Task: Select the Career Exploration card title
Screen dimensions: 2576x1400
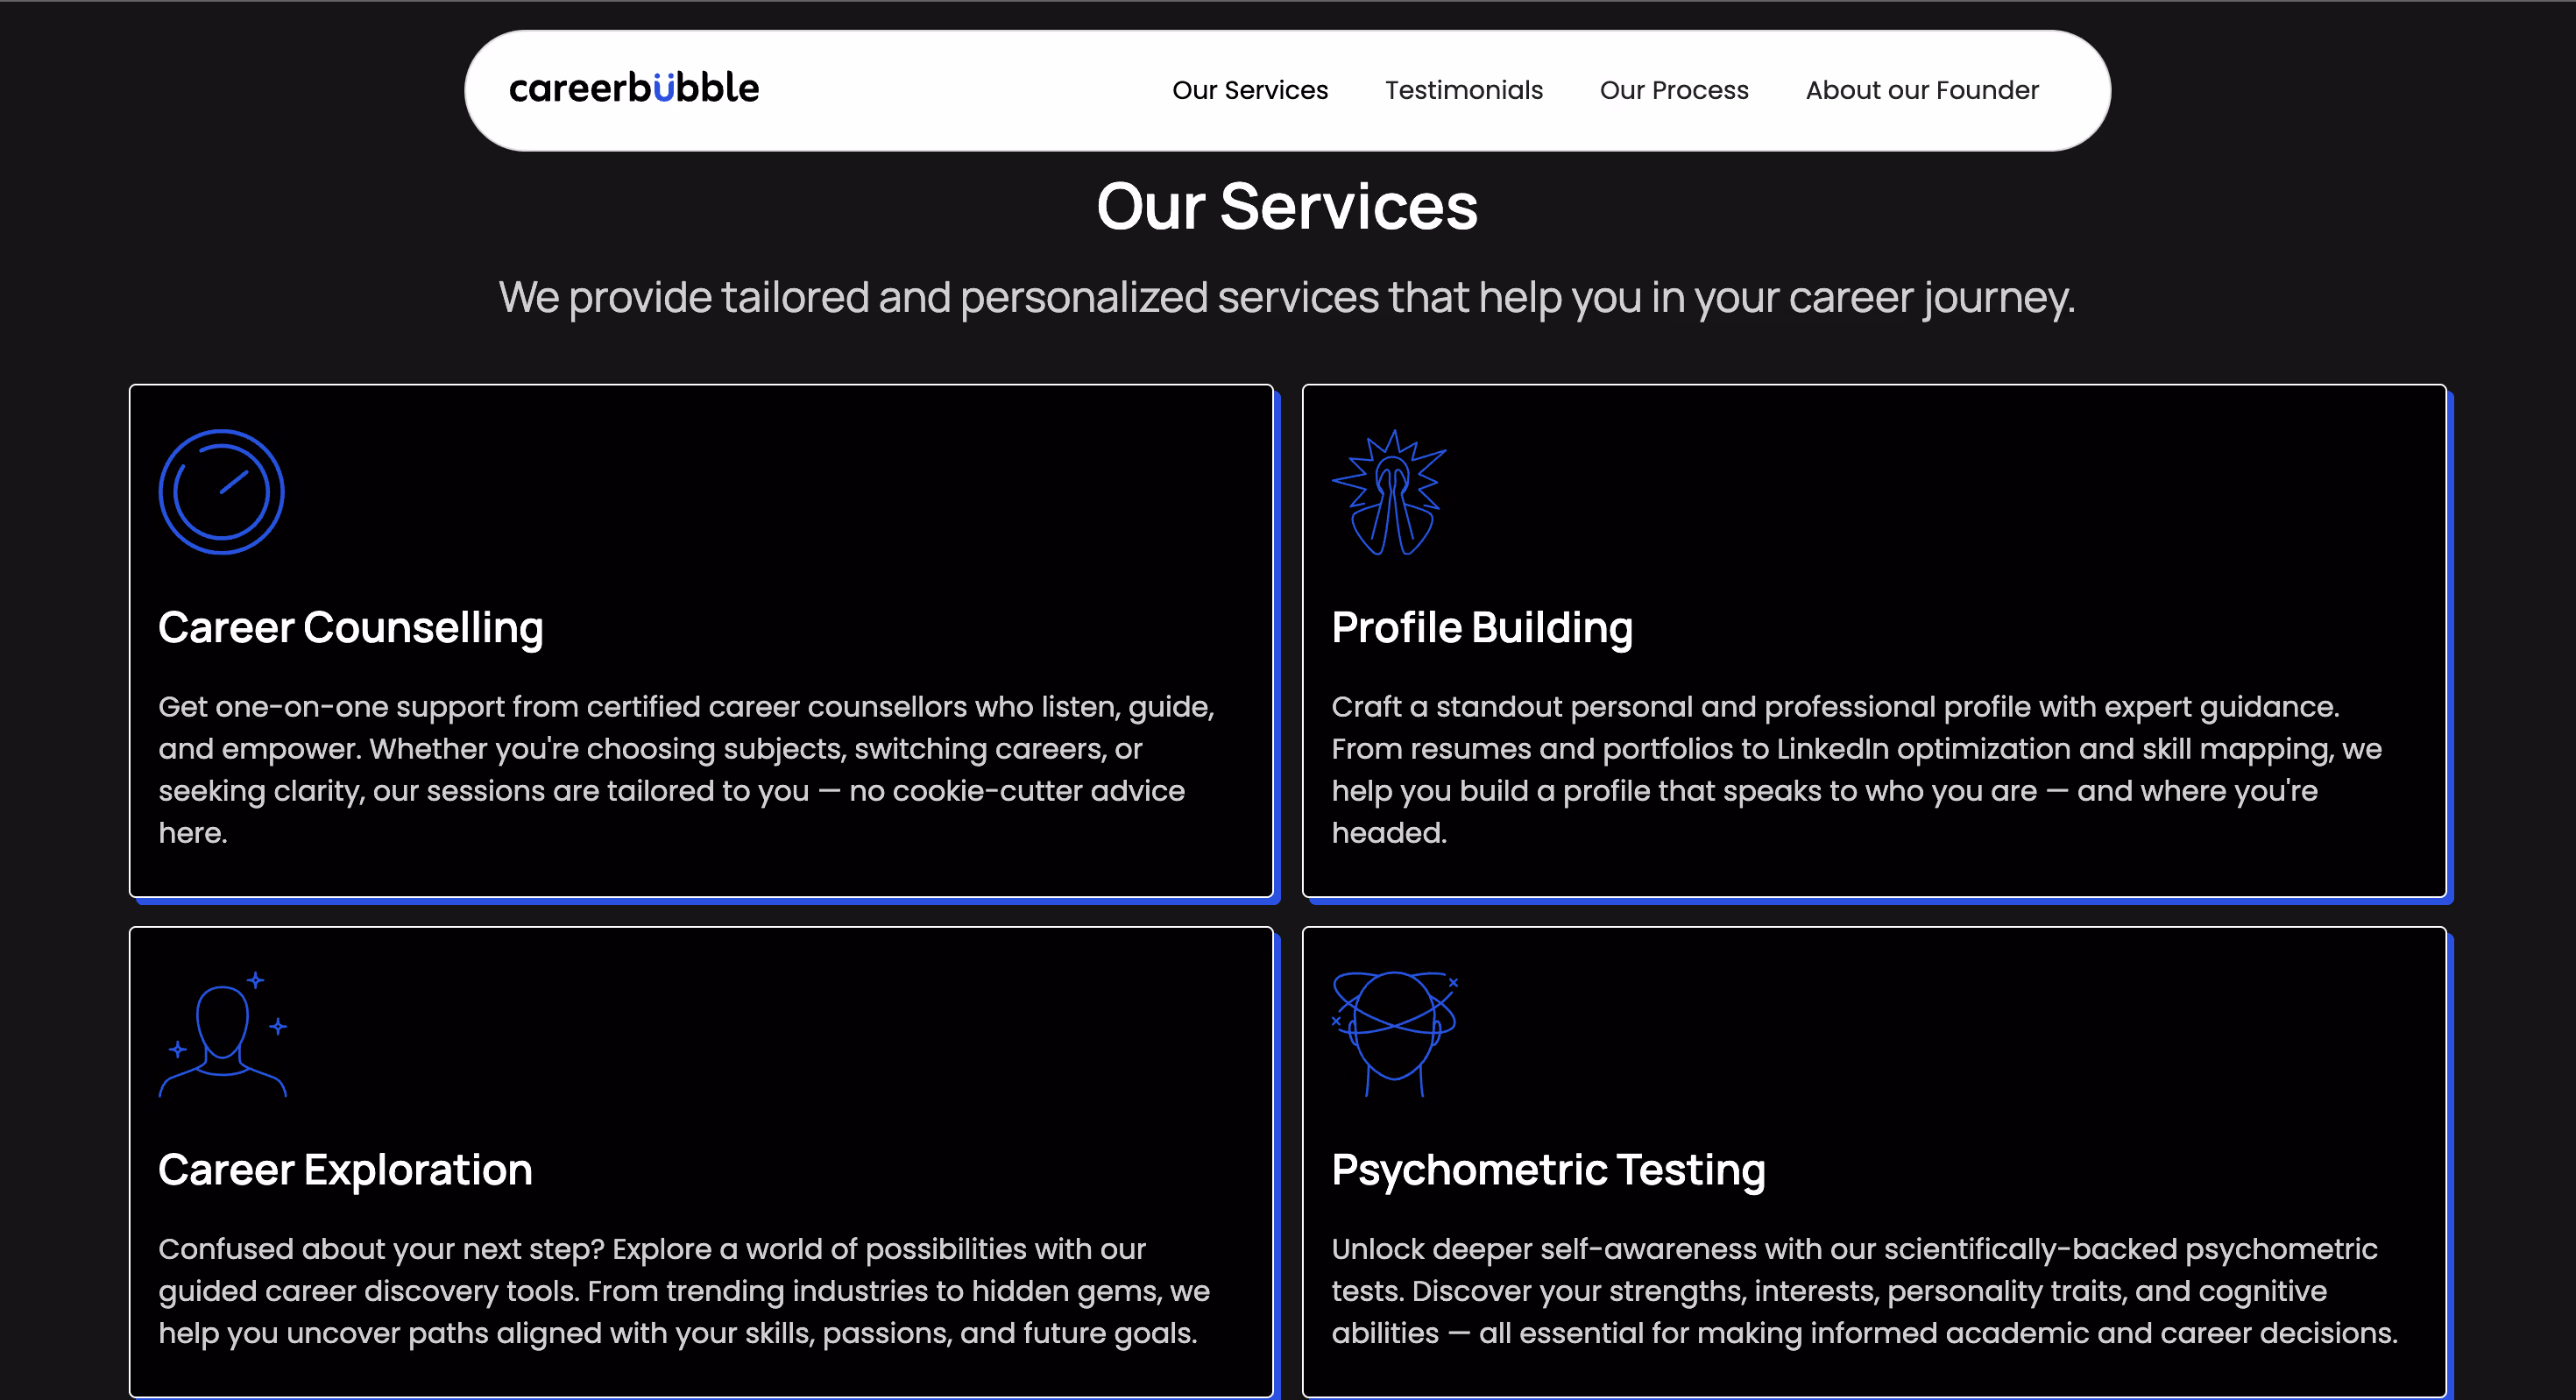Action: click(x=345, y=1170)
